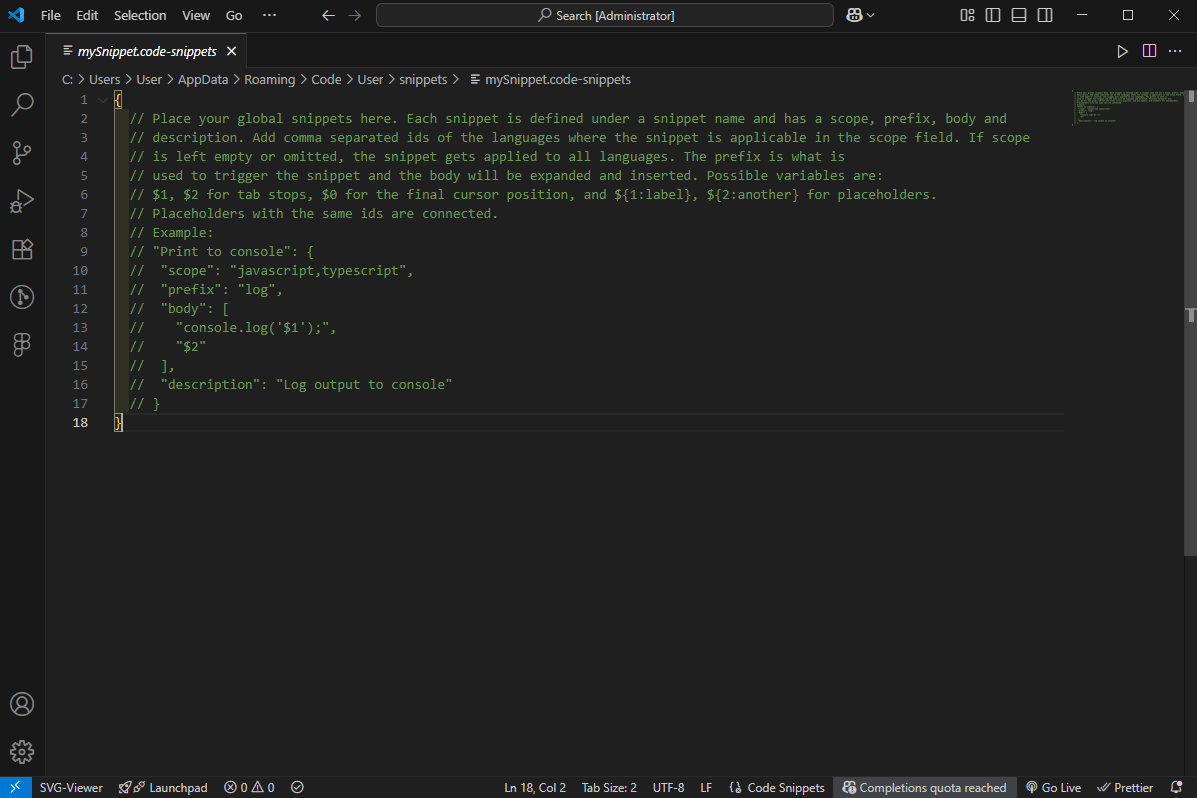
Task: Open the Source Control view
Action: pos(22,153)
